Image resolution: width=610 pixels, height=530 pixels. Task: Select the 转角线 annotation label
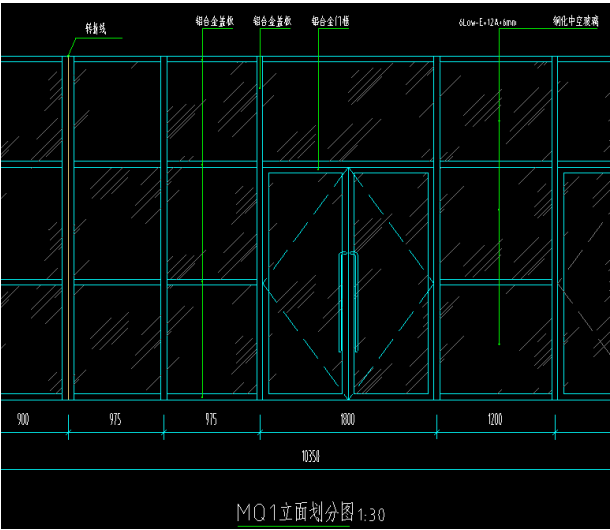pyautogui.click(x=97, y=31)
